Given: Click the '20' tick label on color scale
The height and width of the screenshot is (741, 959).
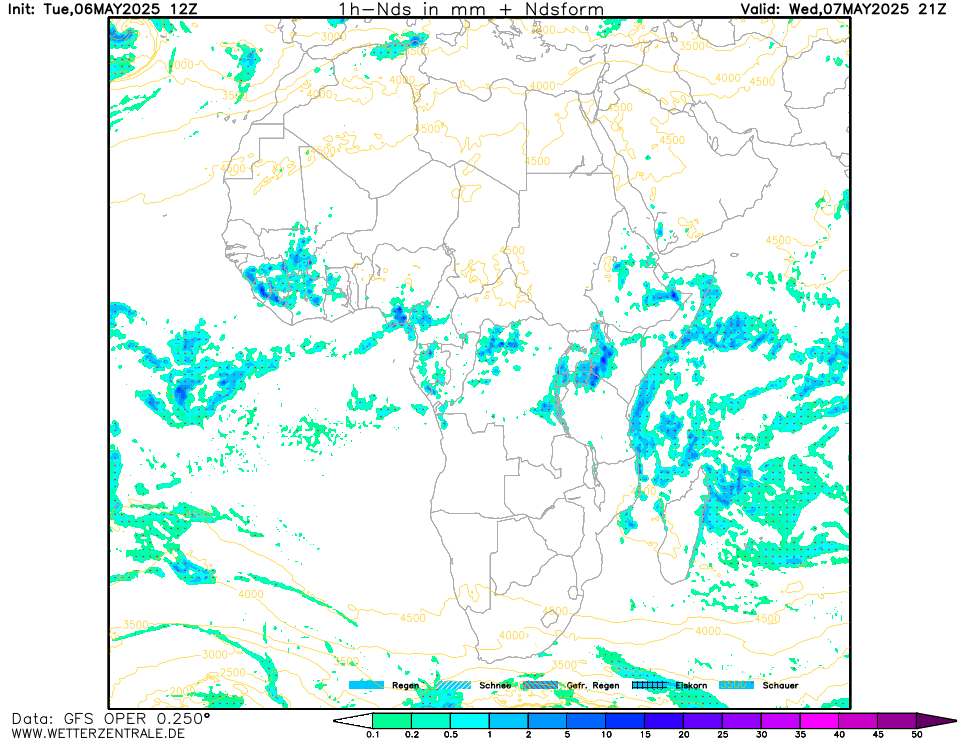Looking at the screenshot, I should click(x=684, y=734).
